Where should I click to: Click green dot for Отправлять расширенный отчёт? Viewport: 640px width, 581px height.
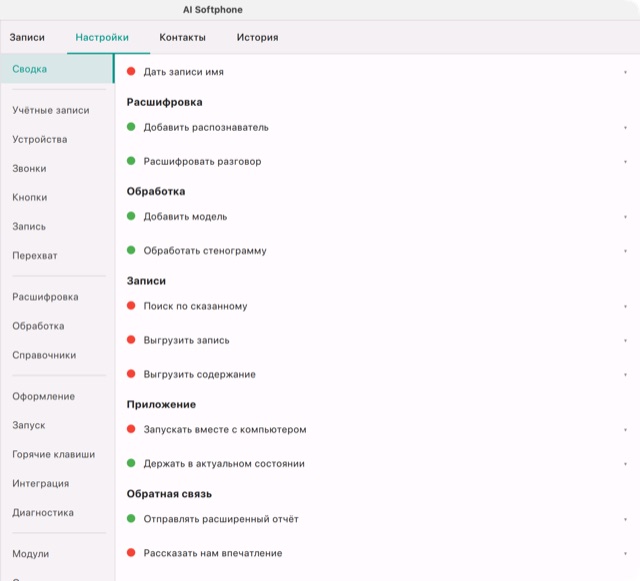[131, 519]
